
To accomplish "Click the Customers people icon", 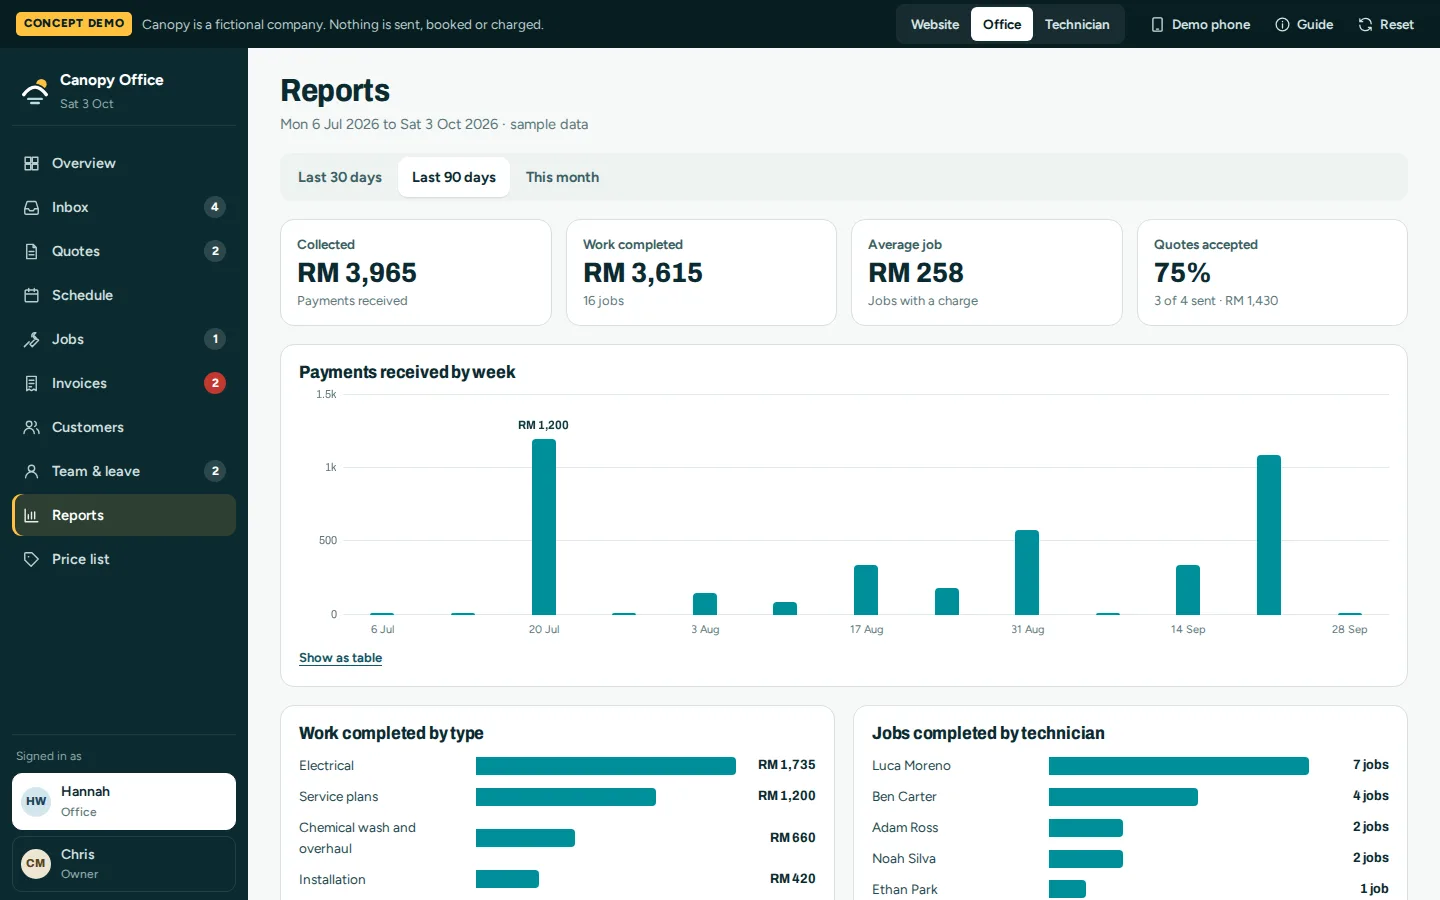I will point(32,427).
